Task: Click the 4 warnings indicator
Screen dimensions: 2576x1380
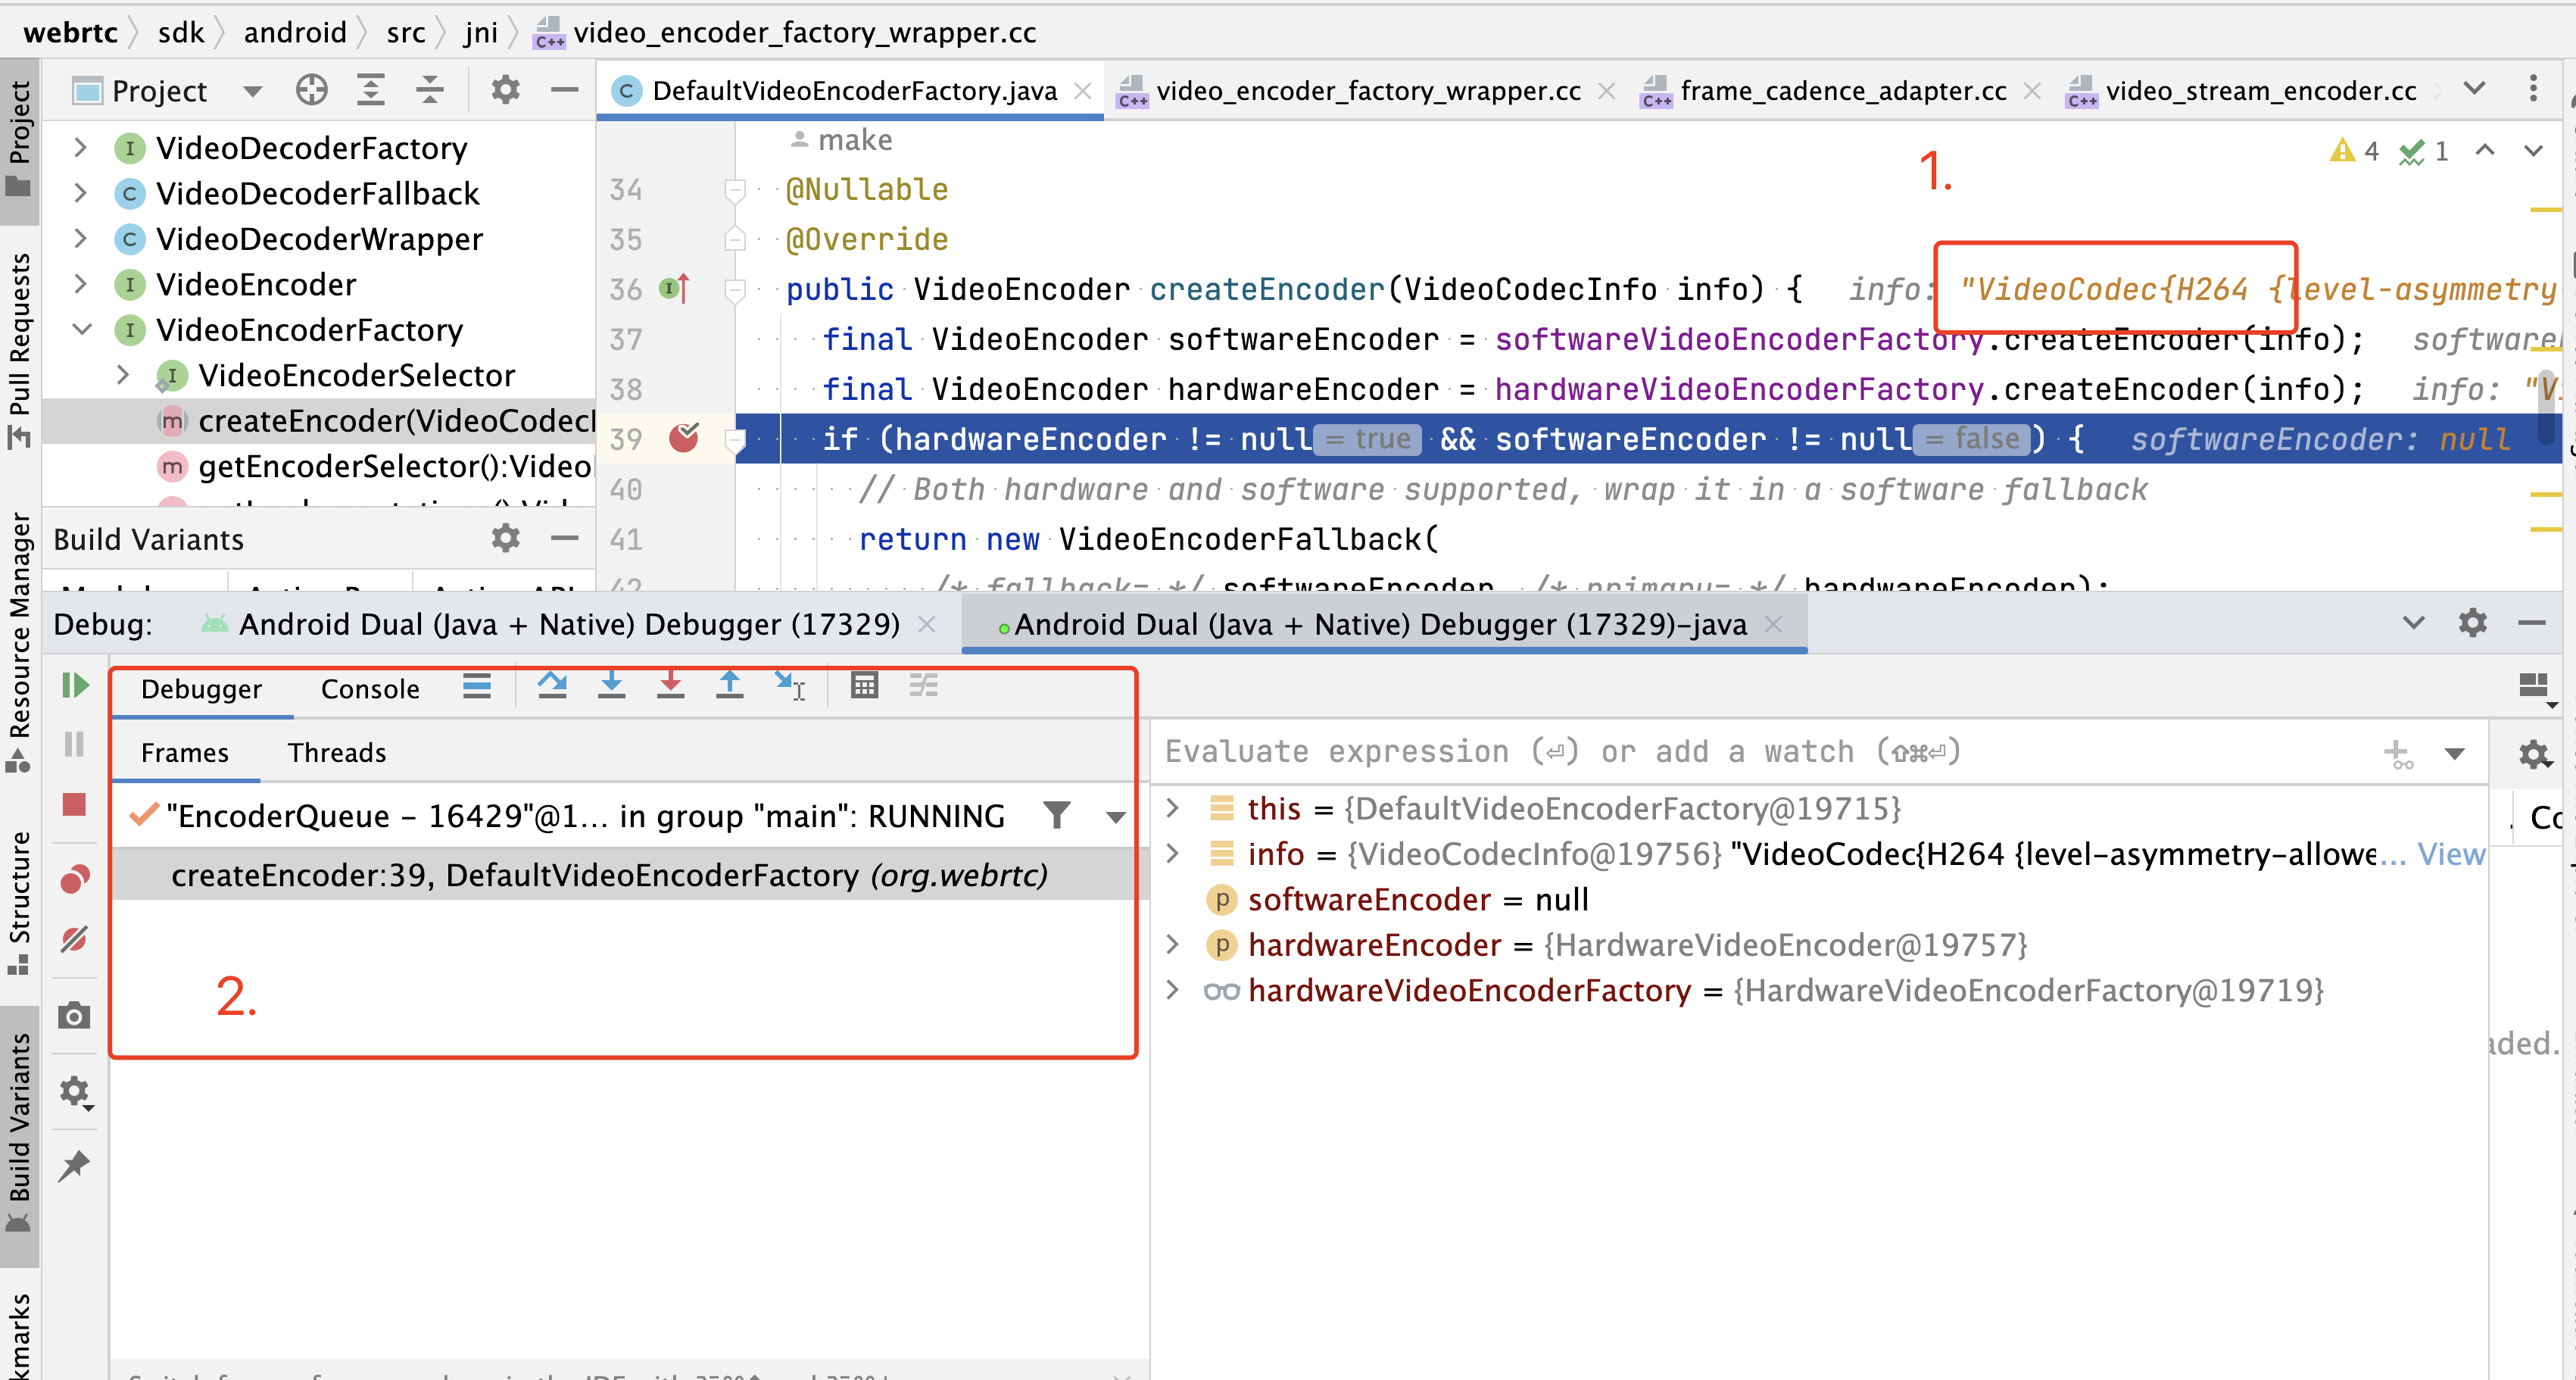Action: pyautogui.click(x=2355, y=151)
